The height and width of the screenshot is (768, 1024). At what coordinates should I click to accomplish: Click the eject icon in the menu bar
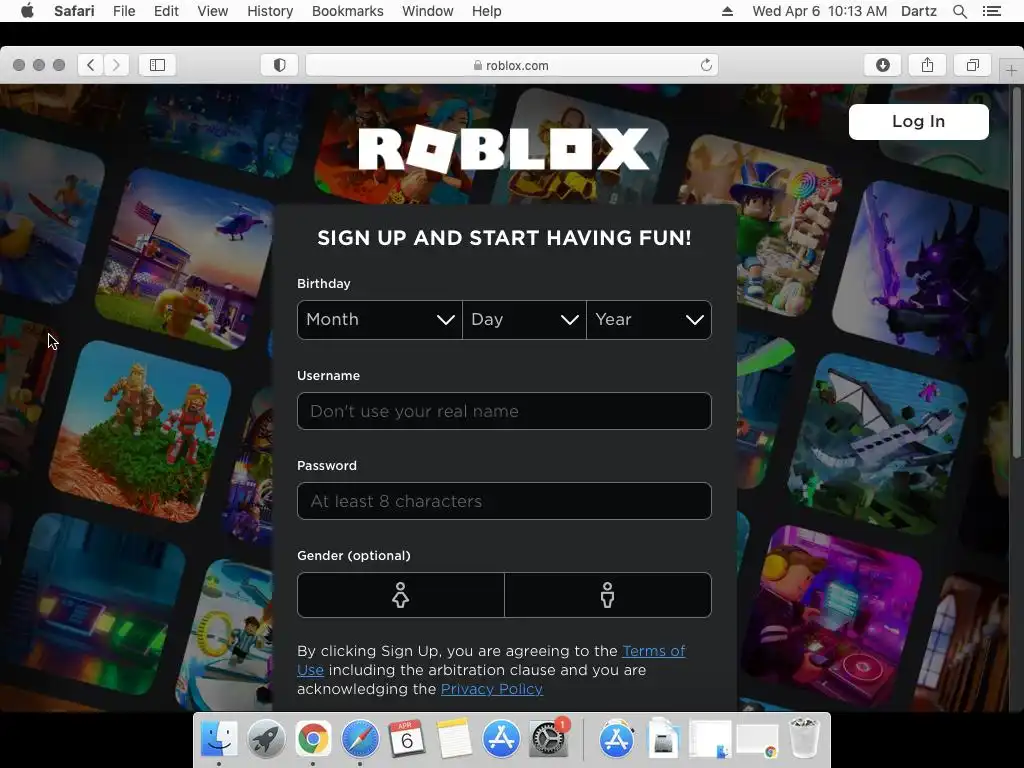[x=727, y=11]
